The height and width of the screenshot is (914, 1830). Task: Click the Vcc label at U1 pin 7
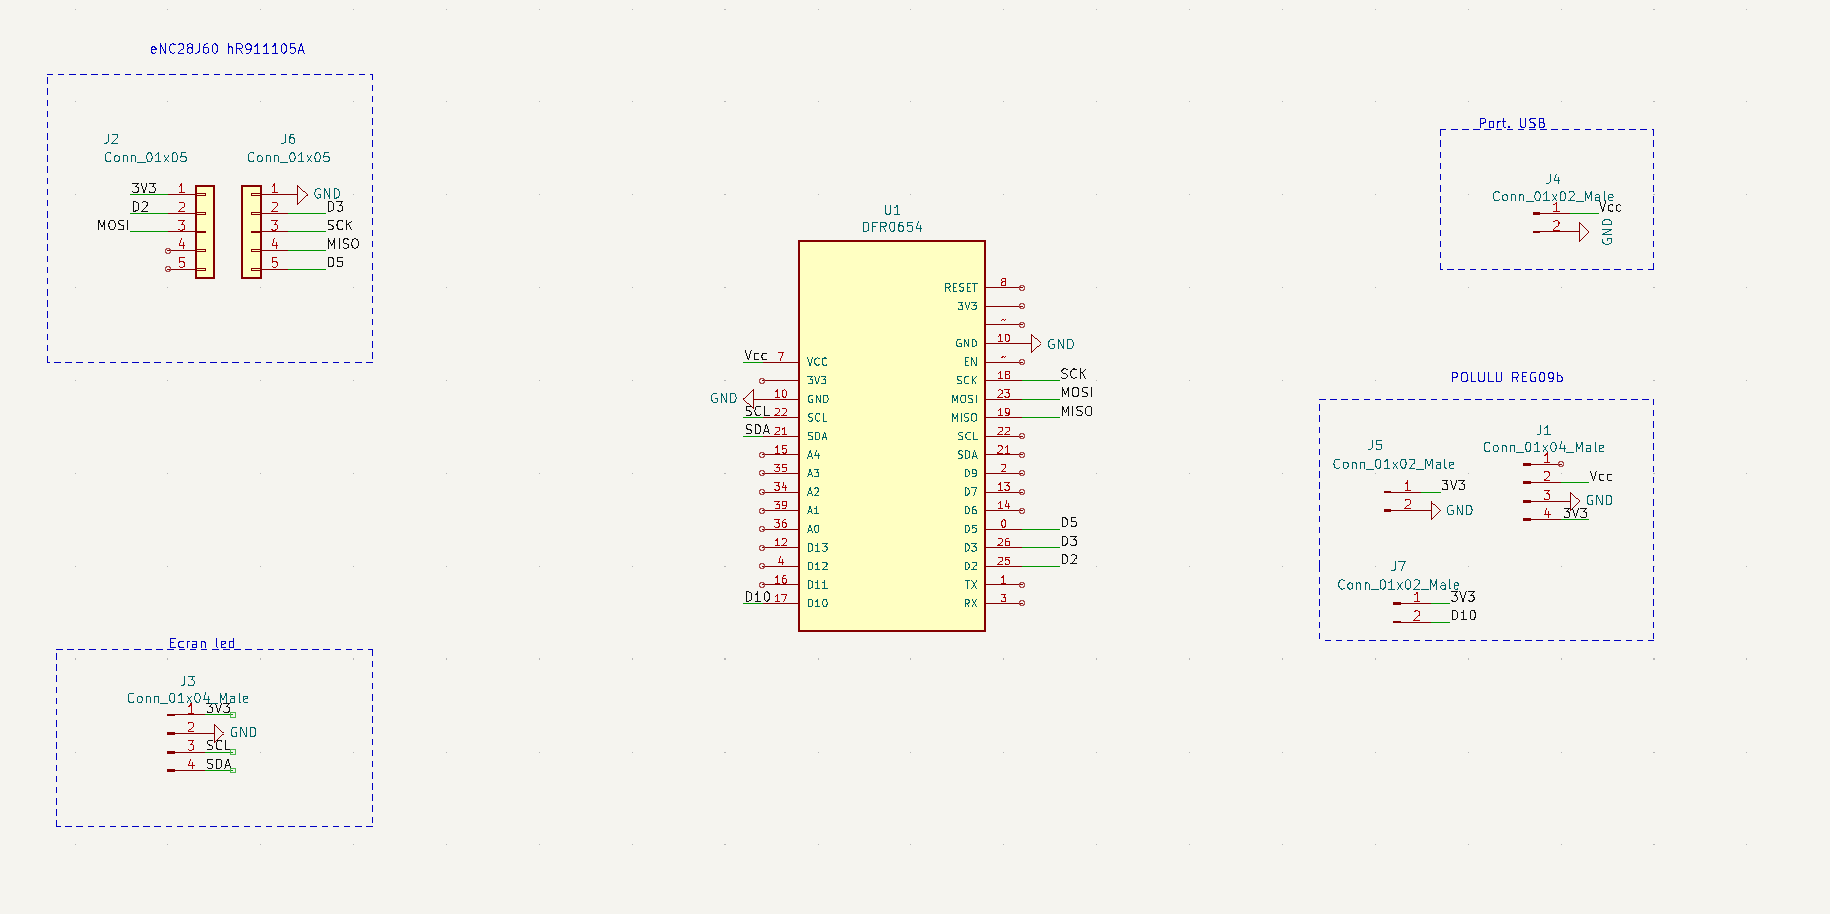coord(756,355)
